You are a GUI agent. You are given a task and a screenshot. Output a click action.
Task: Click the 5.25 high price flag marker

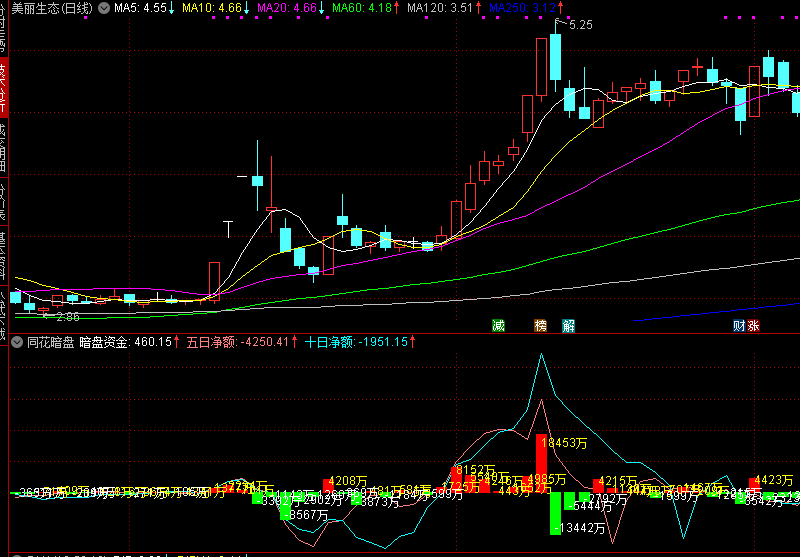point(580,24)
